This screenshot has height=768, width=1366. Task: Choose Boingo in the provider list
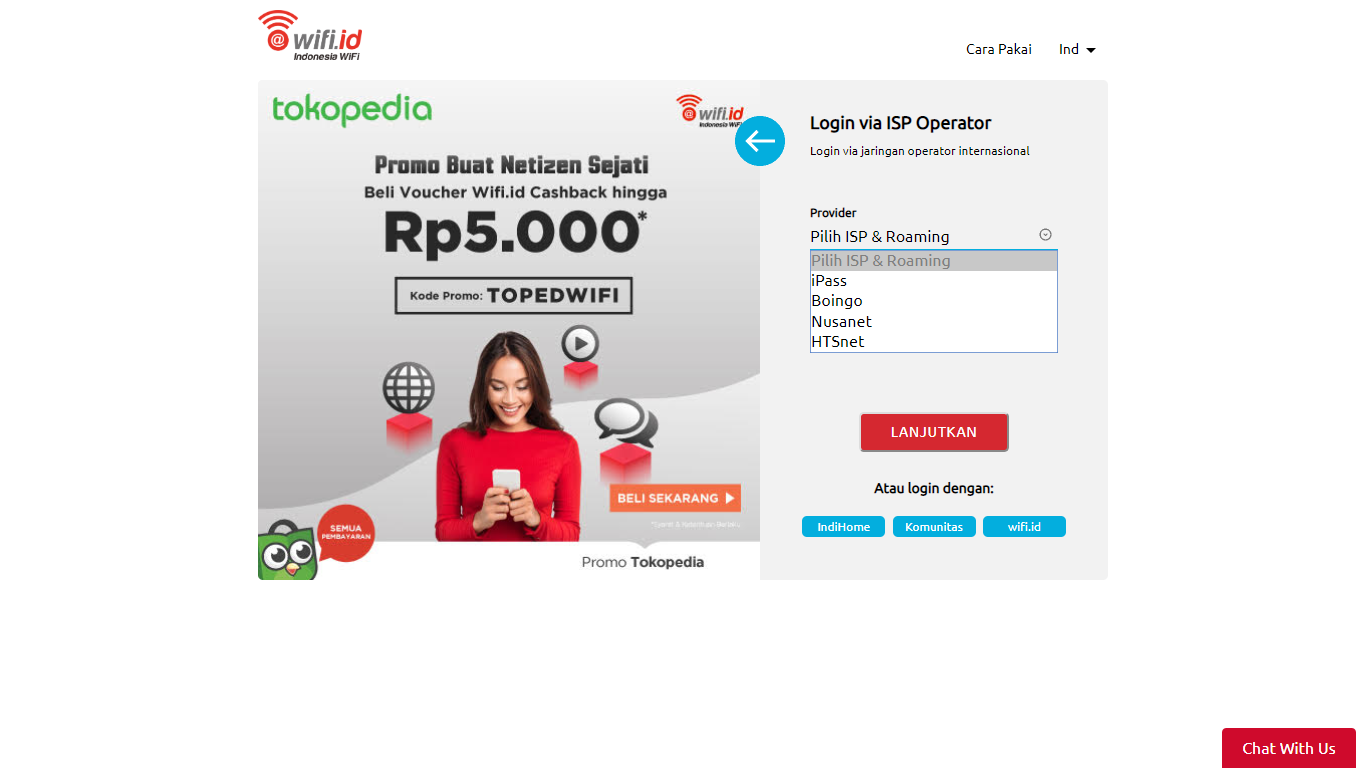click(x=933, y=301)
